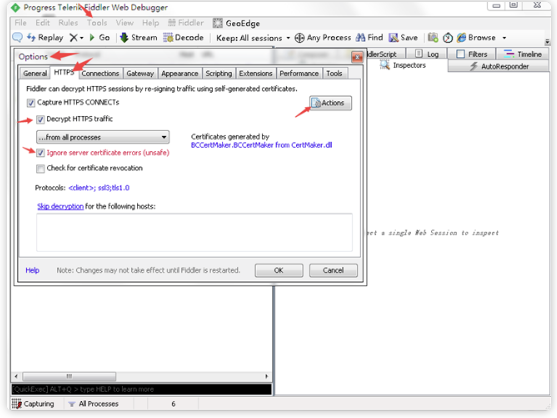Click the Save sessions icon
This screenshot has height=418, width=557.
(393, 37)
